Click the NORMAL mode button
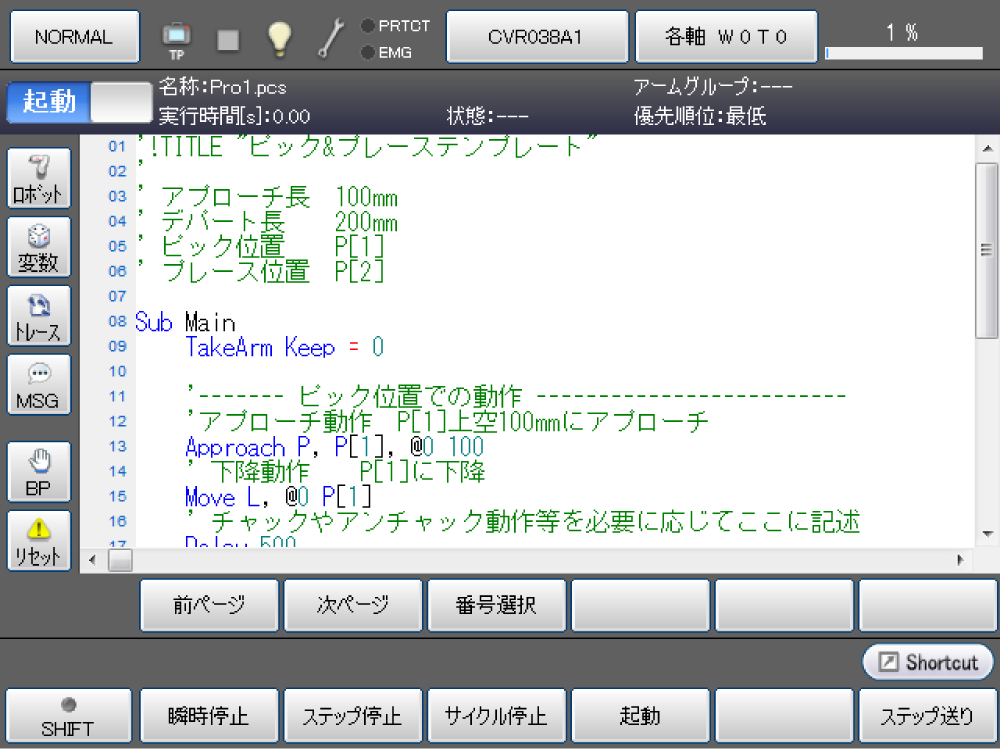Screen dimensions: 1000x749 (x=74, y=37)
